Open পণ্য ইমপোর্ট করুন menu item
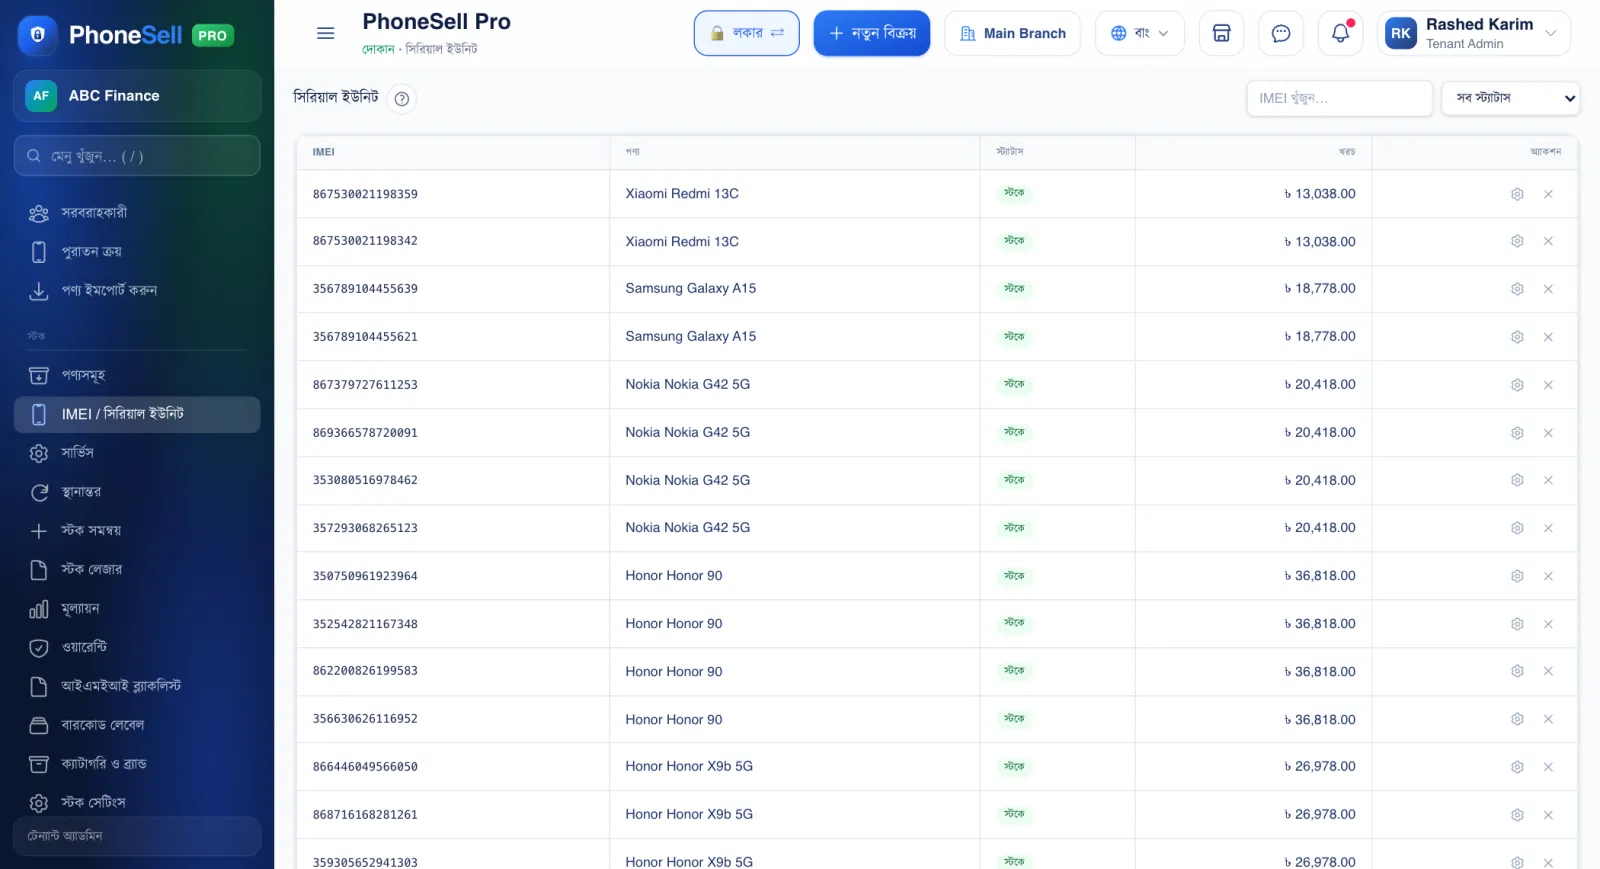Viewport: 1600px width, 869px height. pos(137,291)
